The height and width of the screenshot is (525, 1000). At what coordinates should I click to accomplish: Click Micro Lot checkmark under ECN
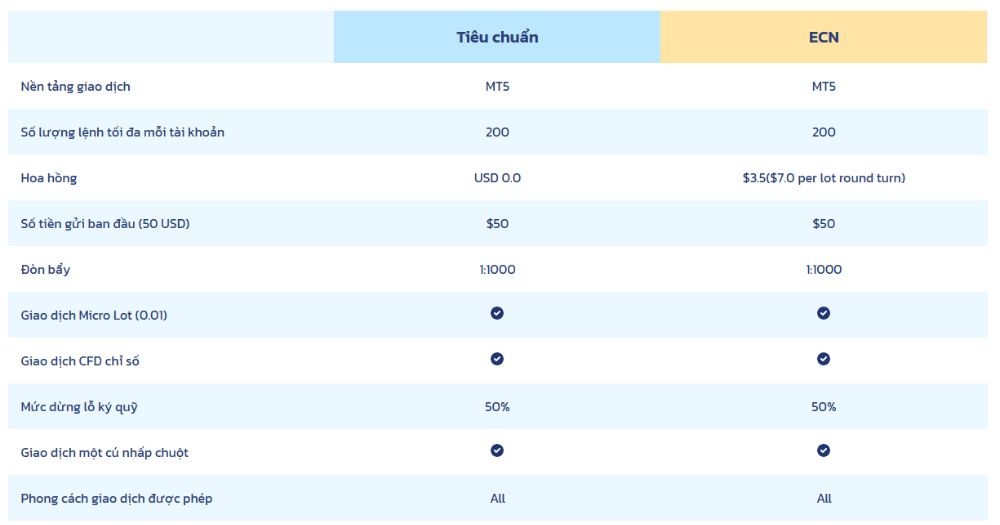[x=823, y=313]
